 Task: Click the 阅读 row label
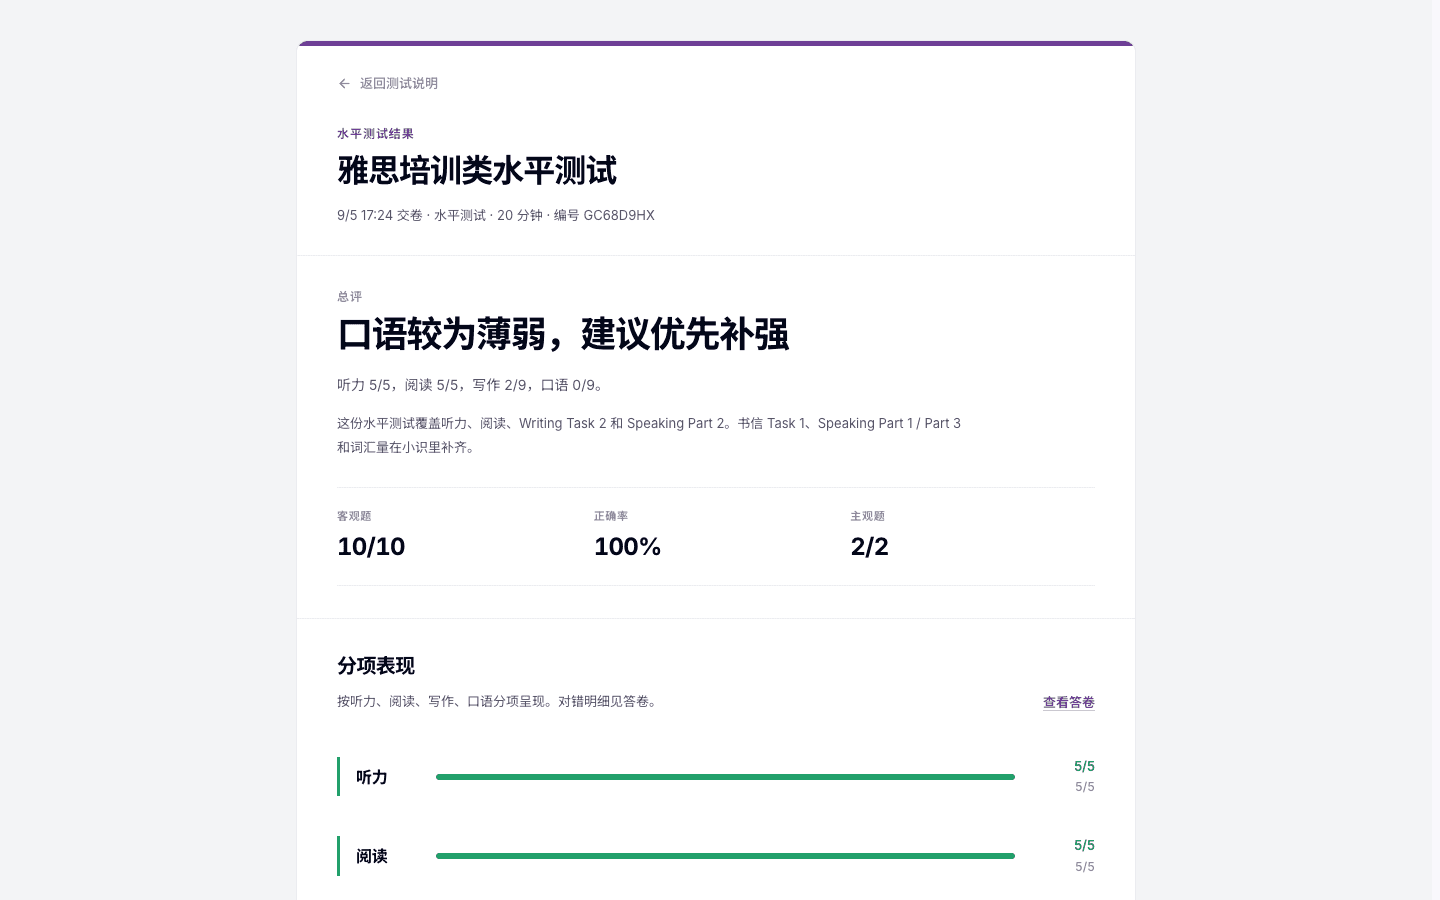(372, 856)
